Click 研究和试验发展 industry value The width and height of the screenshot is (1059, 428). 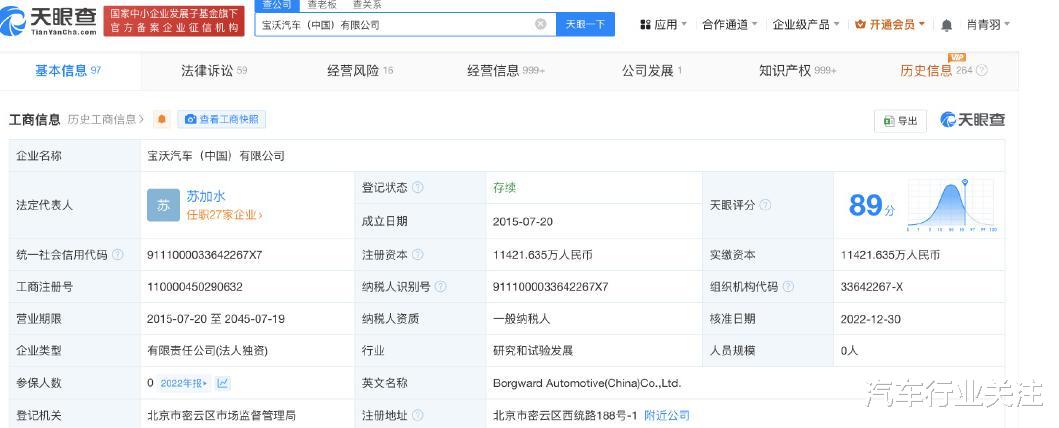(x=533, y=351)
